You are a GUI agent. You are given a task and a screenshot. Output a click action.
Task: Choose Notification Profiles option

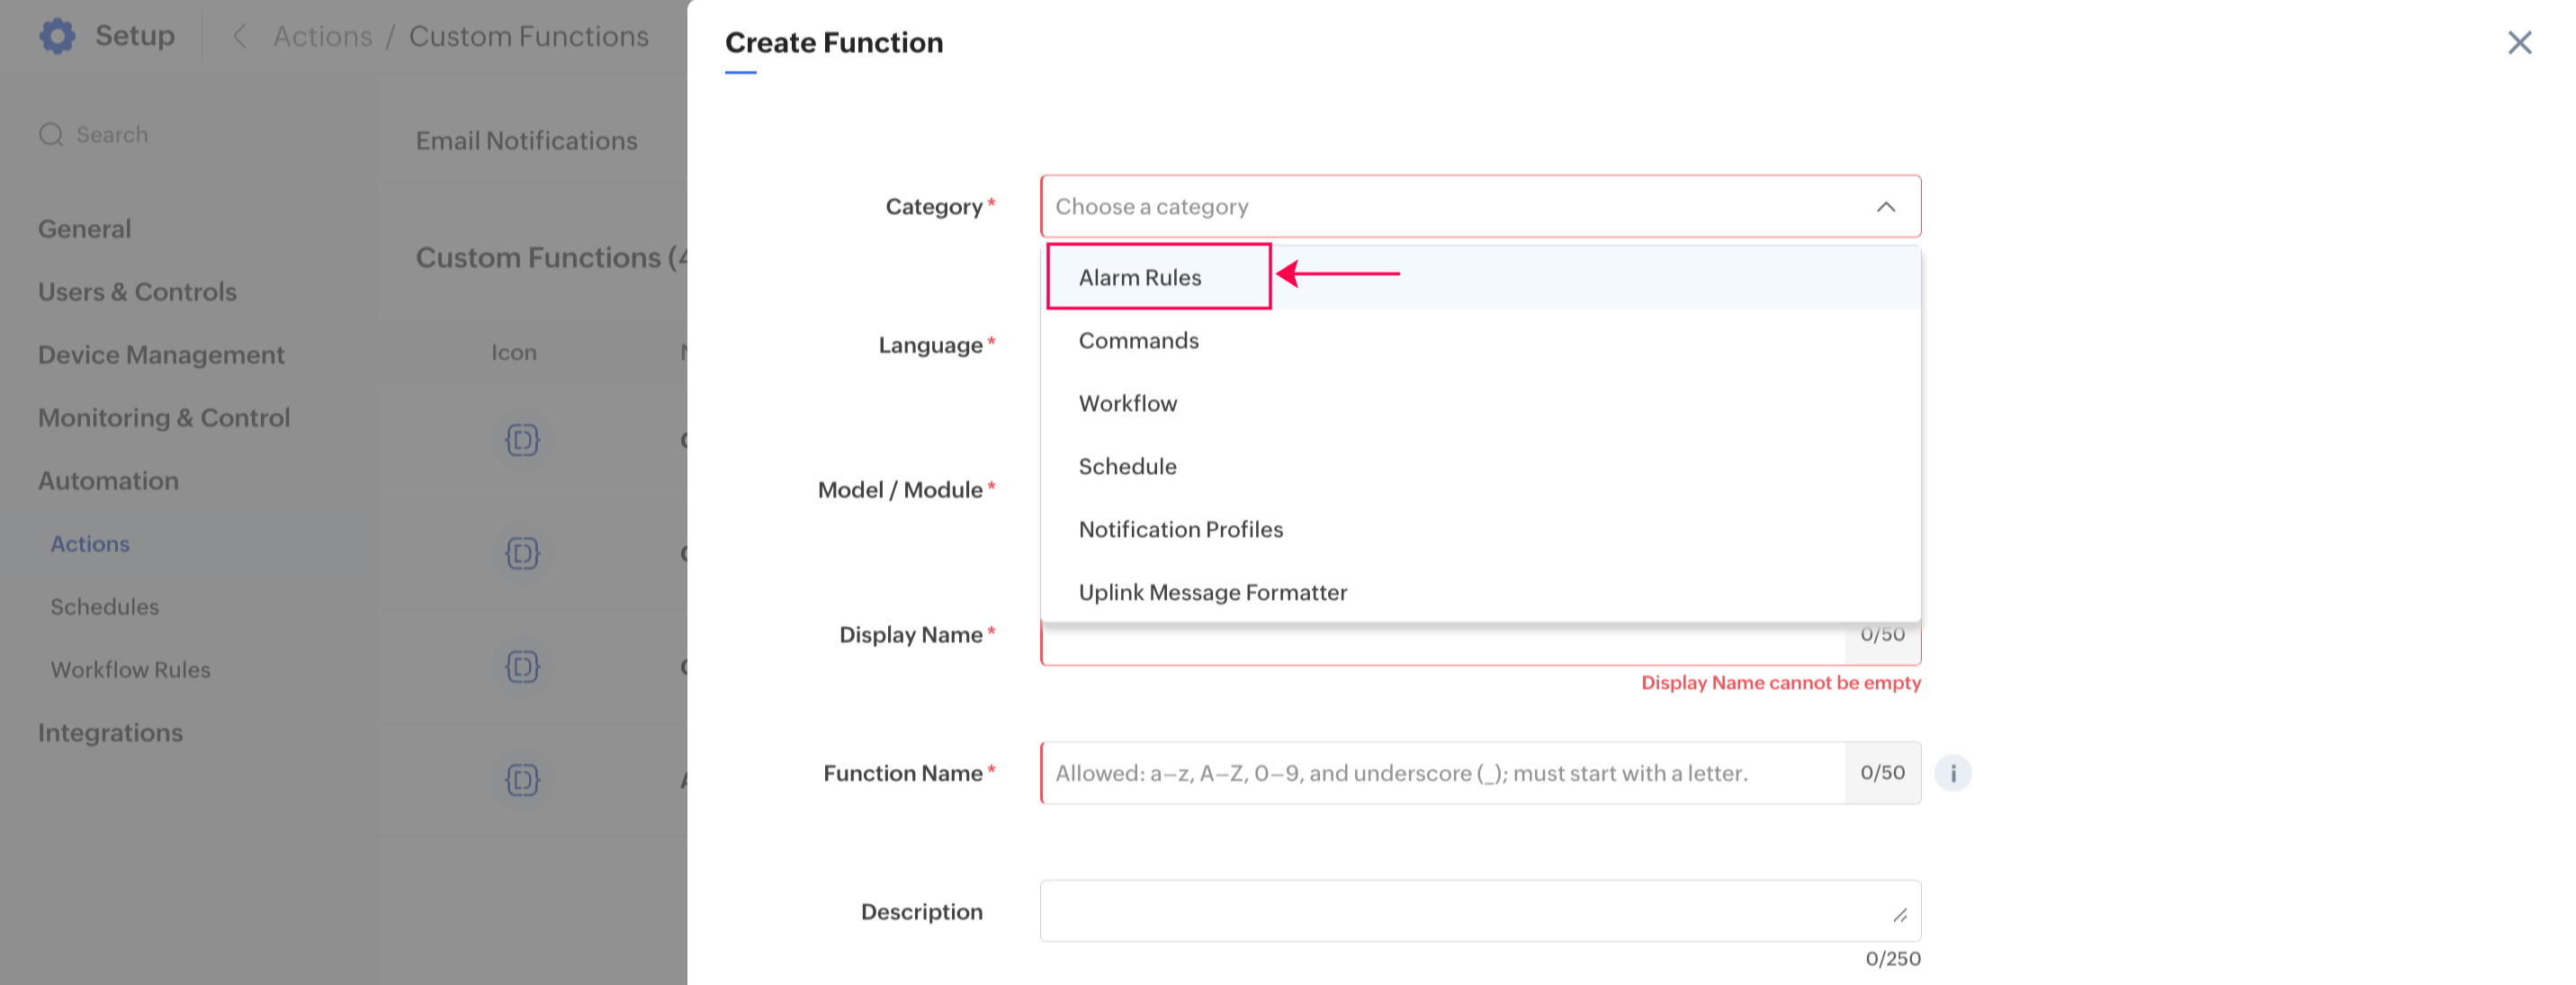click(1180, 529)
